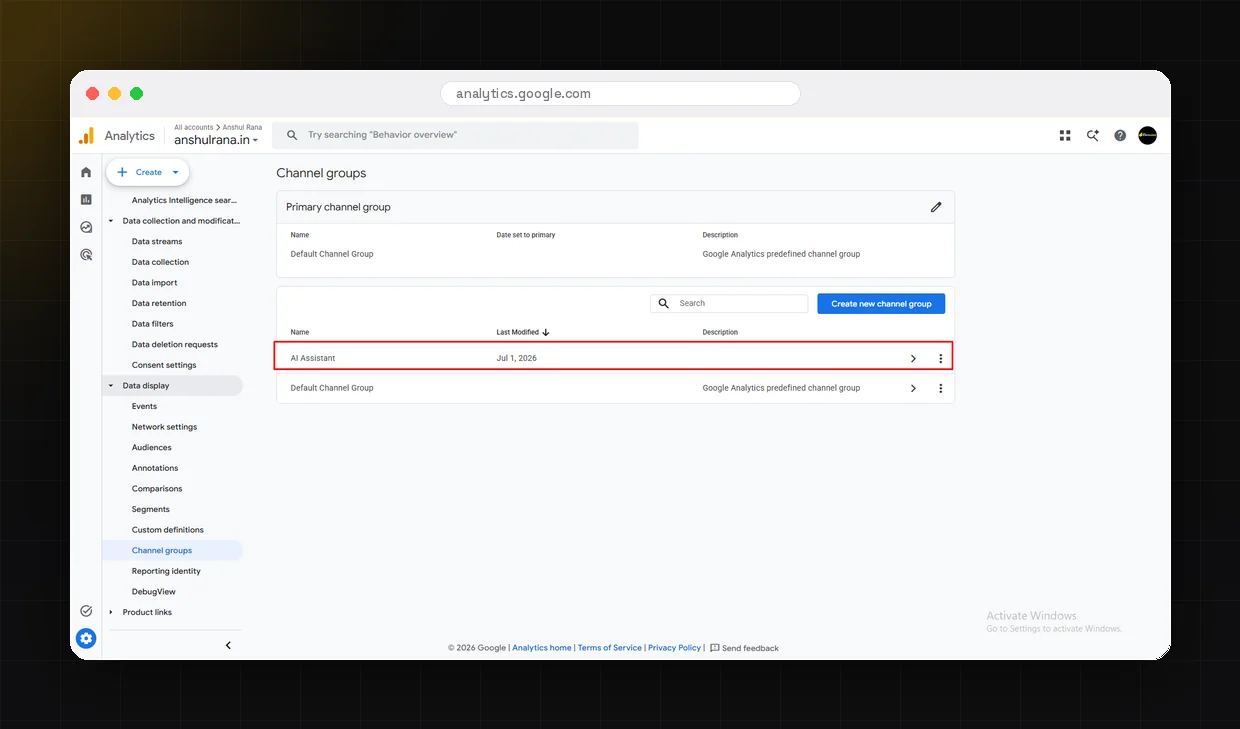Open Data collection in sidebar
1240x729 pixels.
160,262
